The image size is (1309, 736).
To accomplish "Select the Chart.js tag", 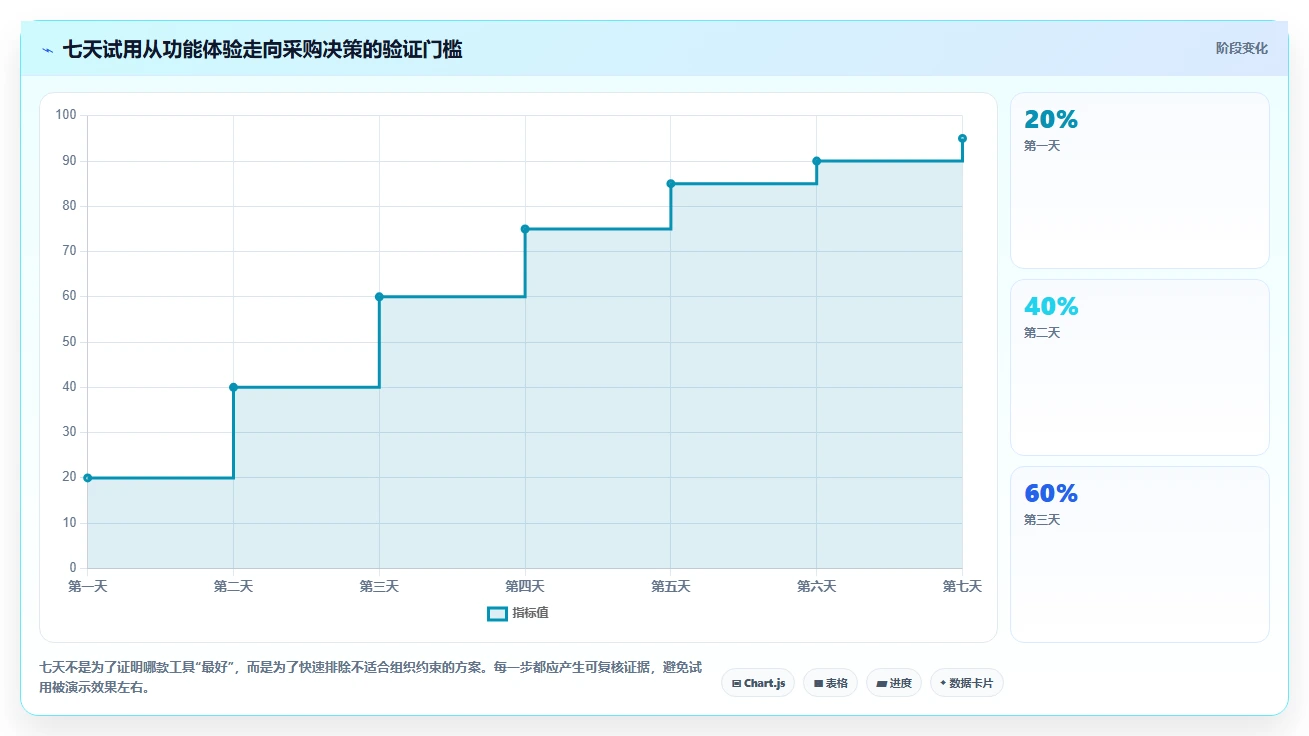I will click(x=758, y=683).
